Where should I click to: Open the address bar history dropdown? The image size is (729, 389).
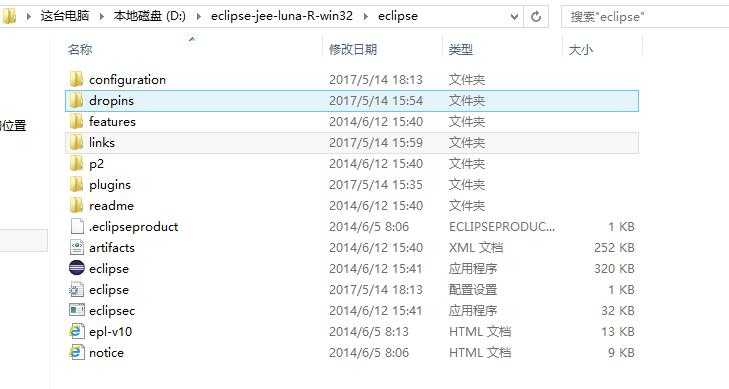coord(514,17)
